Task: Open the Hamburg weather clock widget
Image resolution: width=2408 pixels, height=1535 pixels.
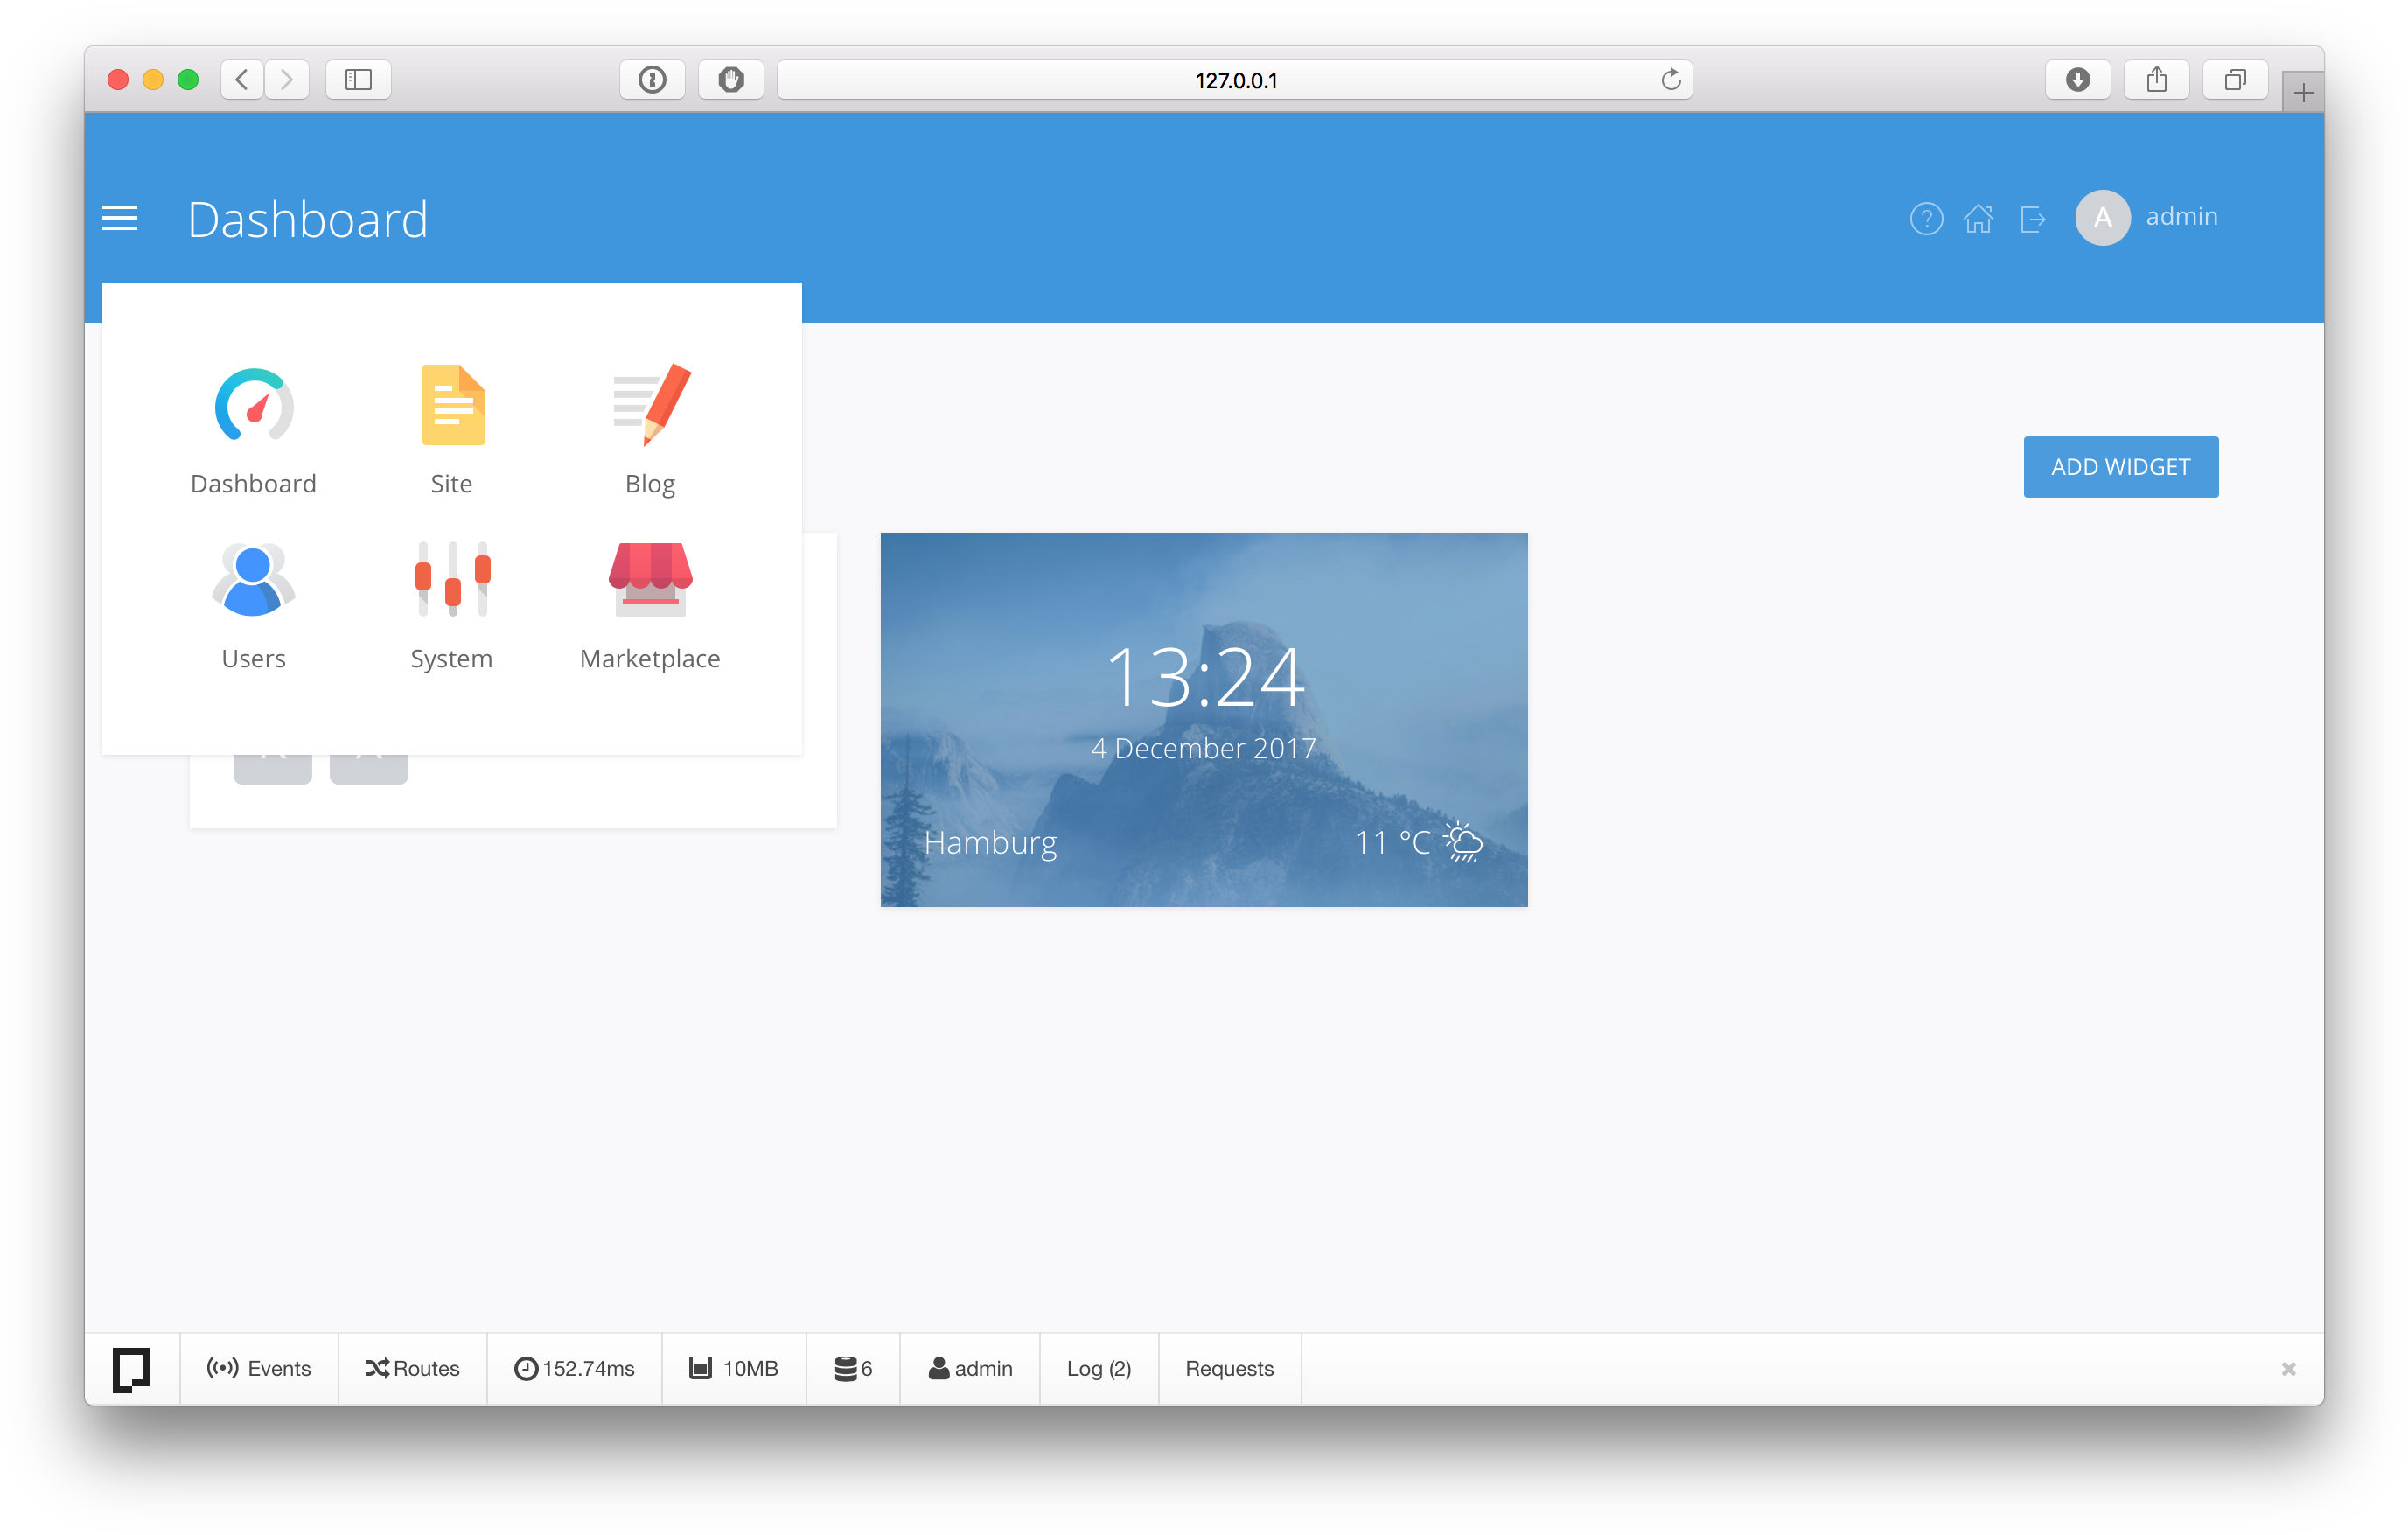Action: coord(1204,719)
